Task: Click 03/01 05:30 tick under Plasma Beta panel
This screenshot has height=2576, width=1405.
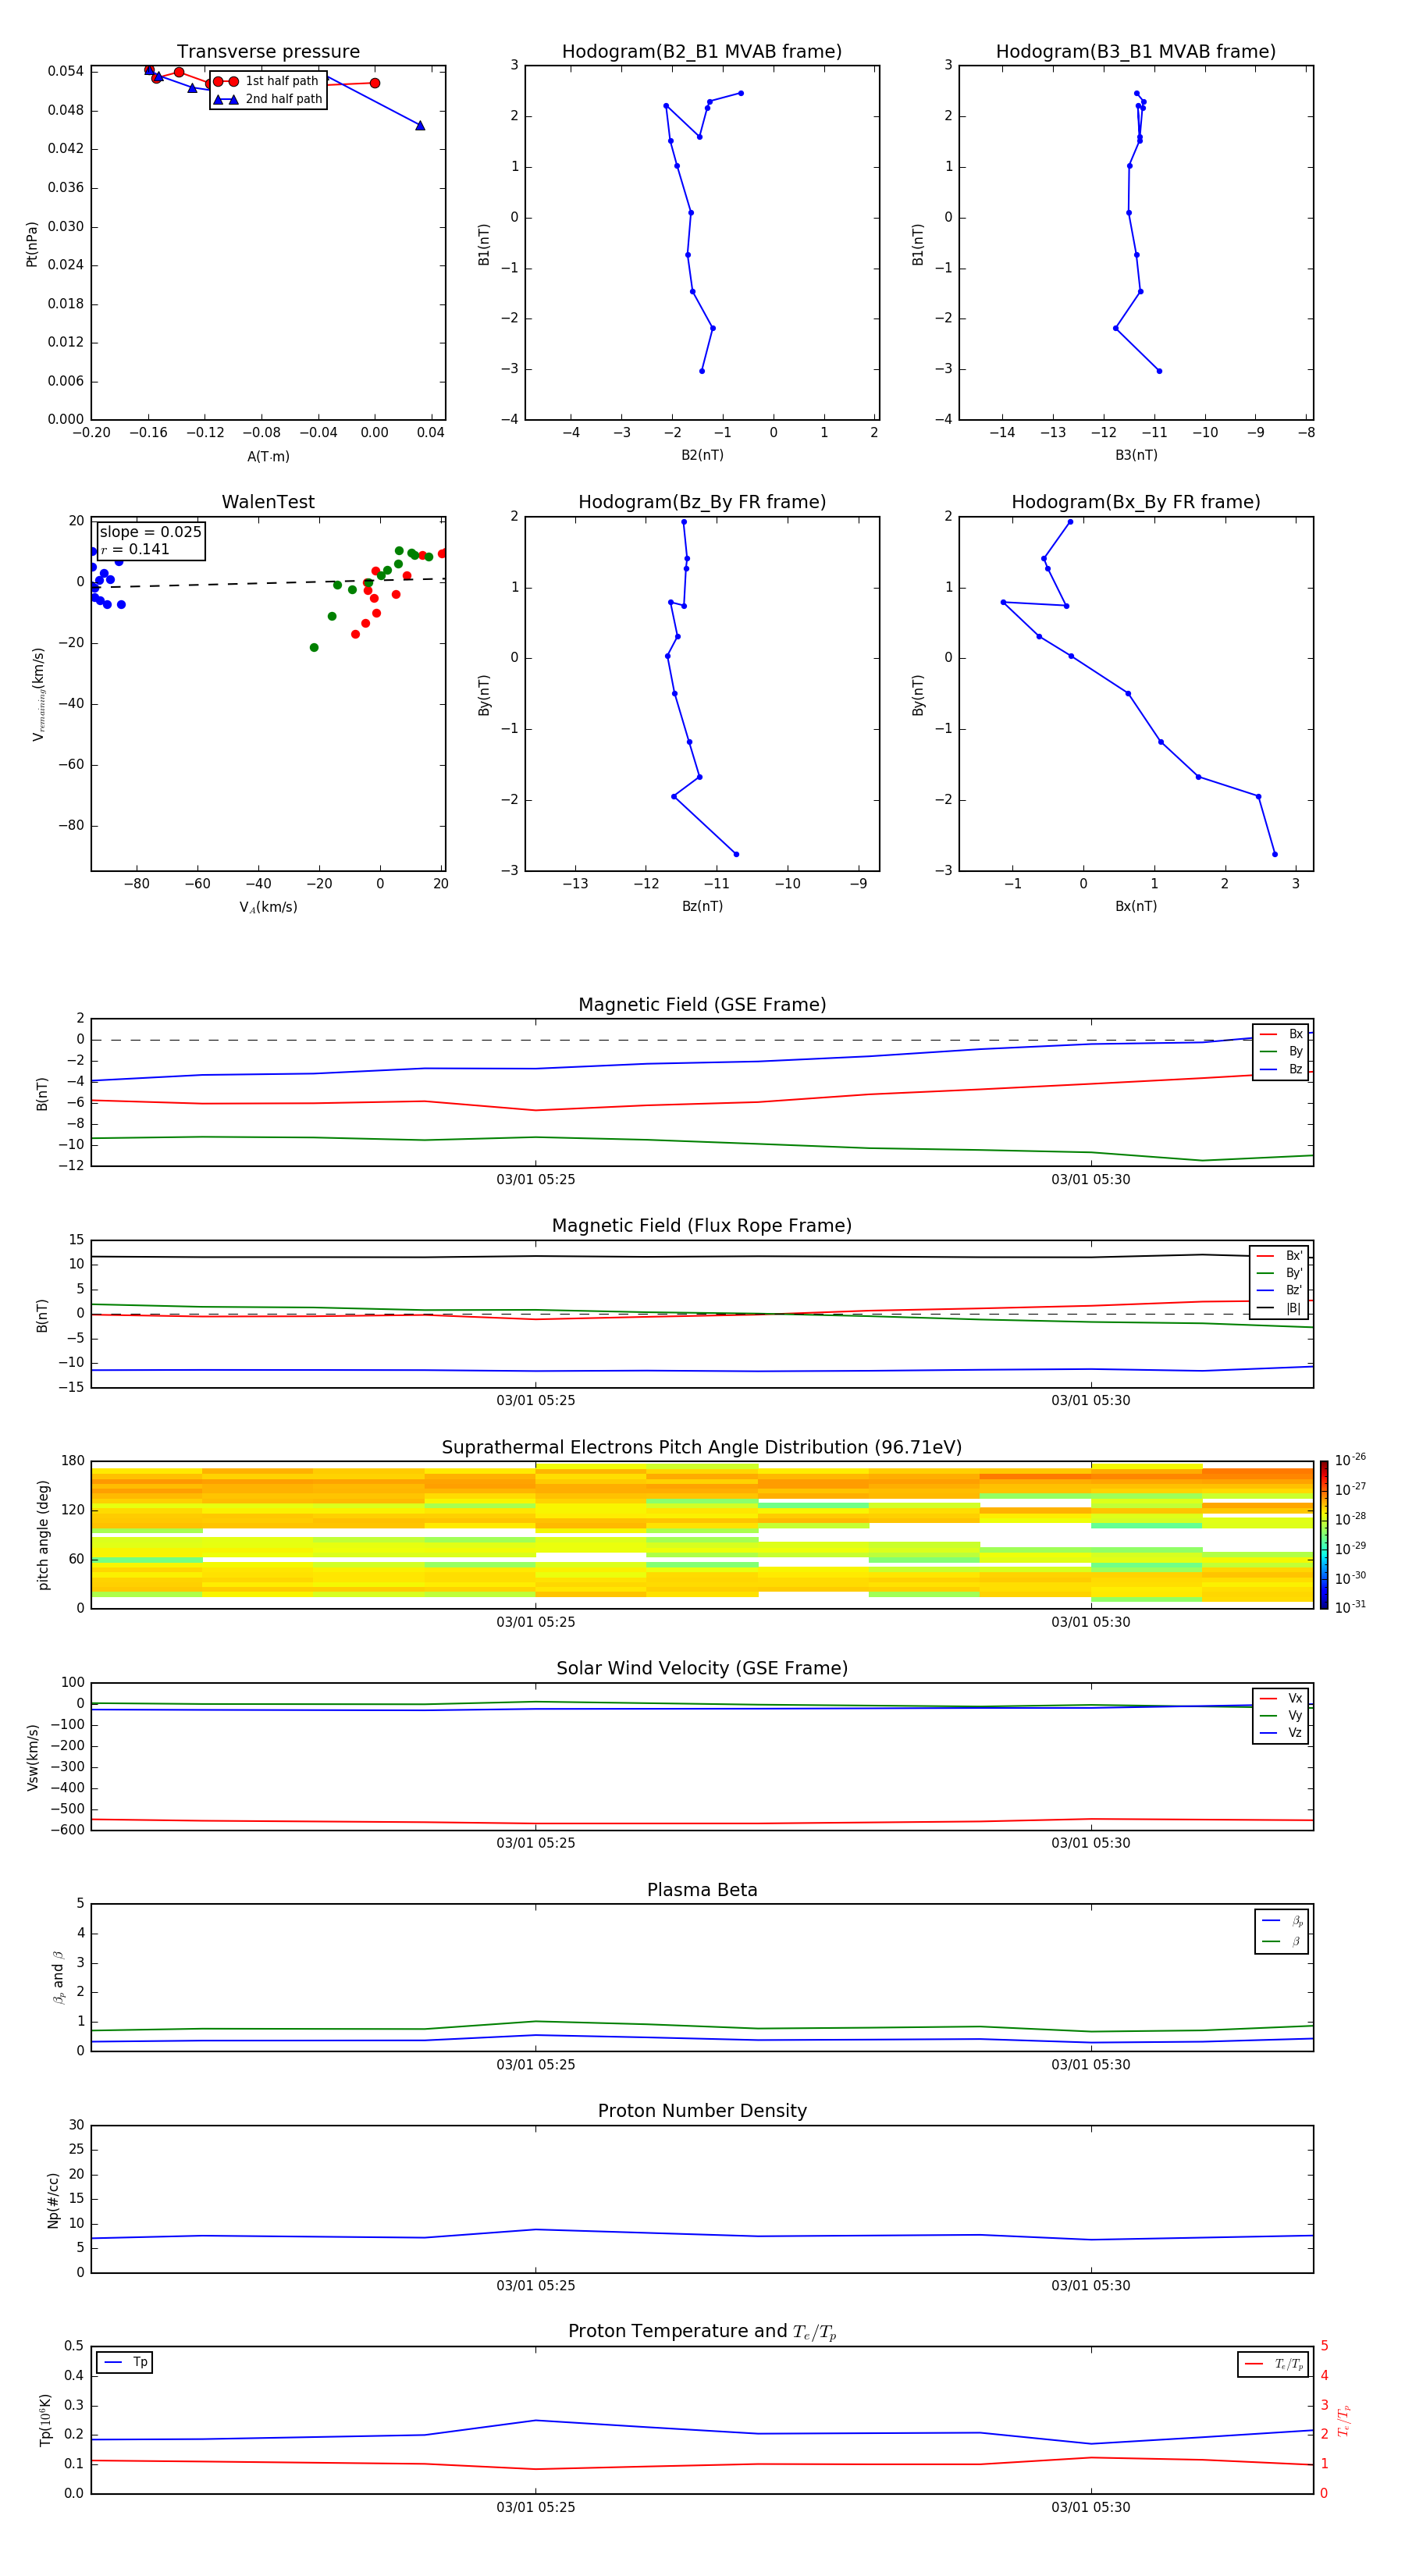Action: point(1091,2064)
